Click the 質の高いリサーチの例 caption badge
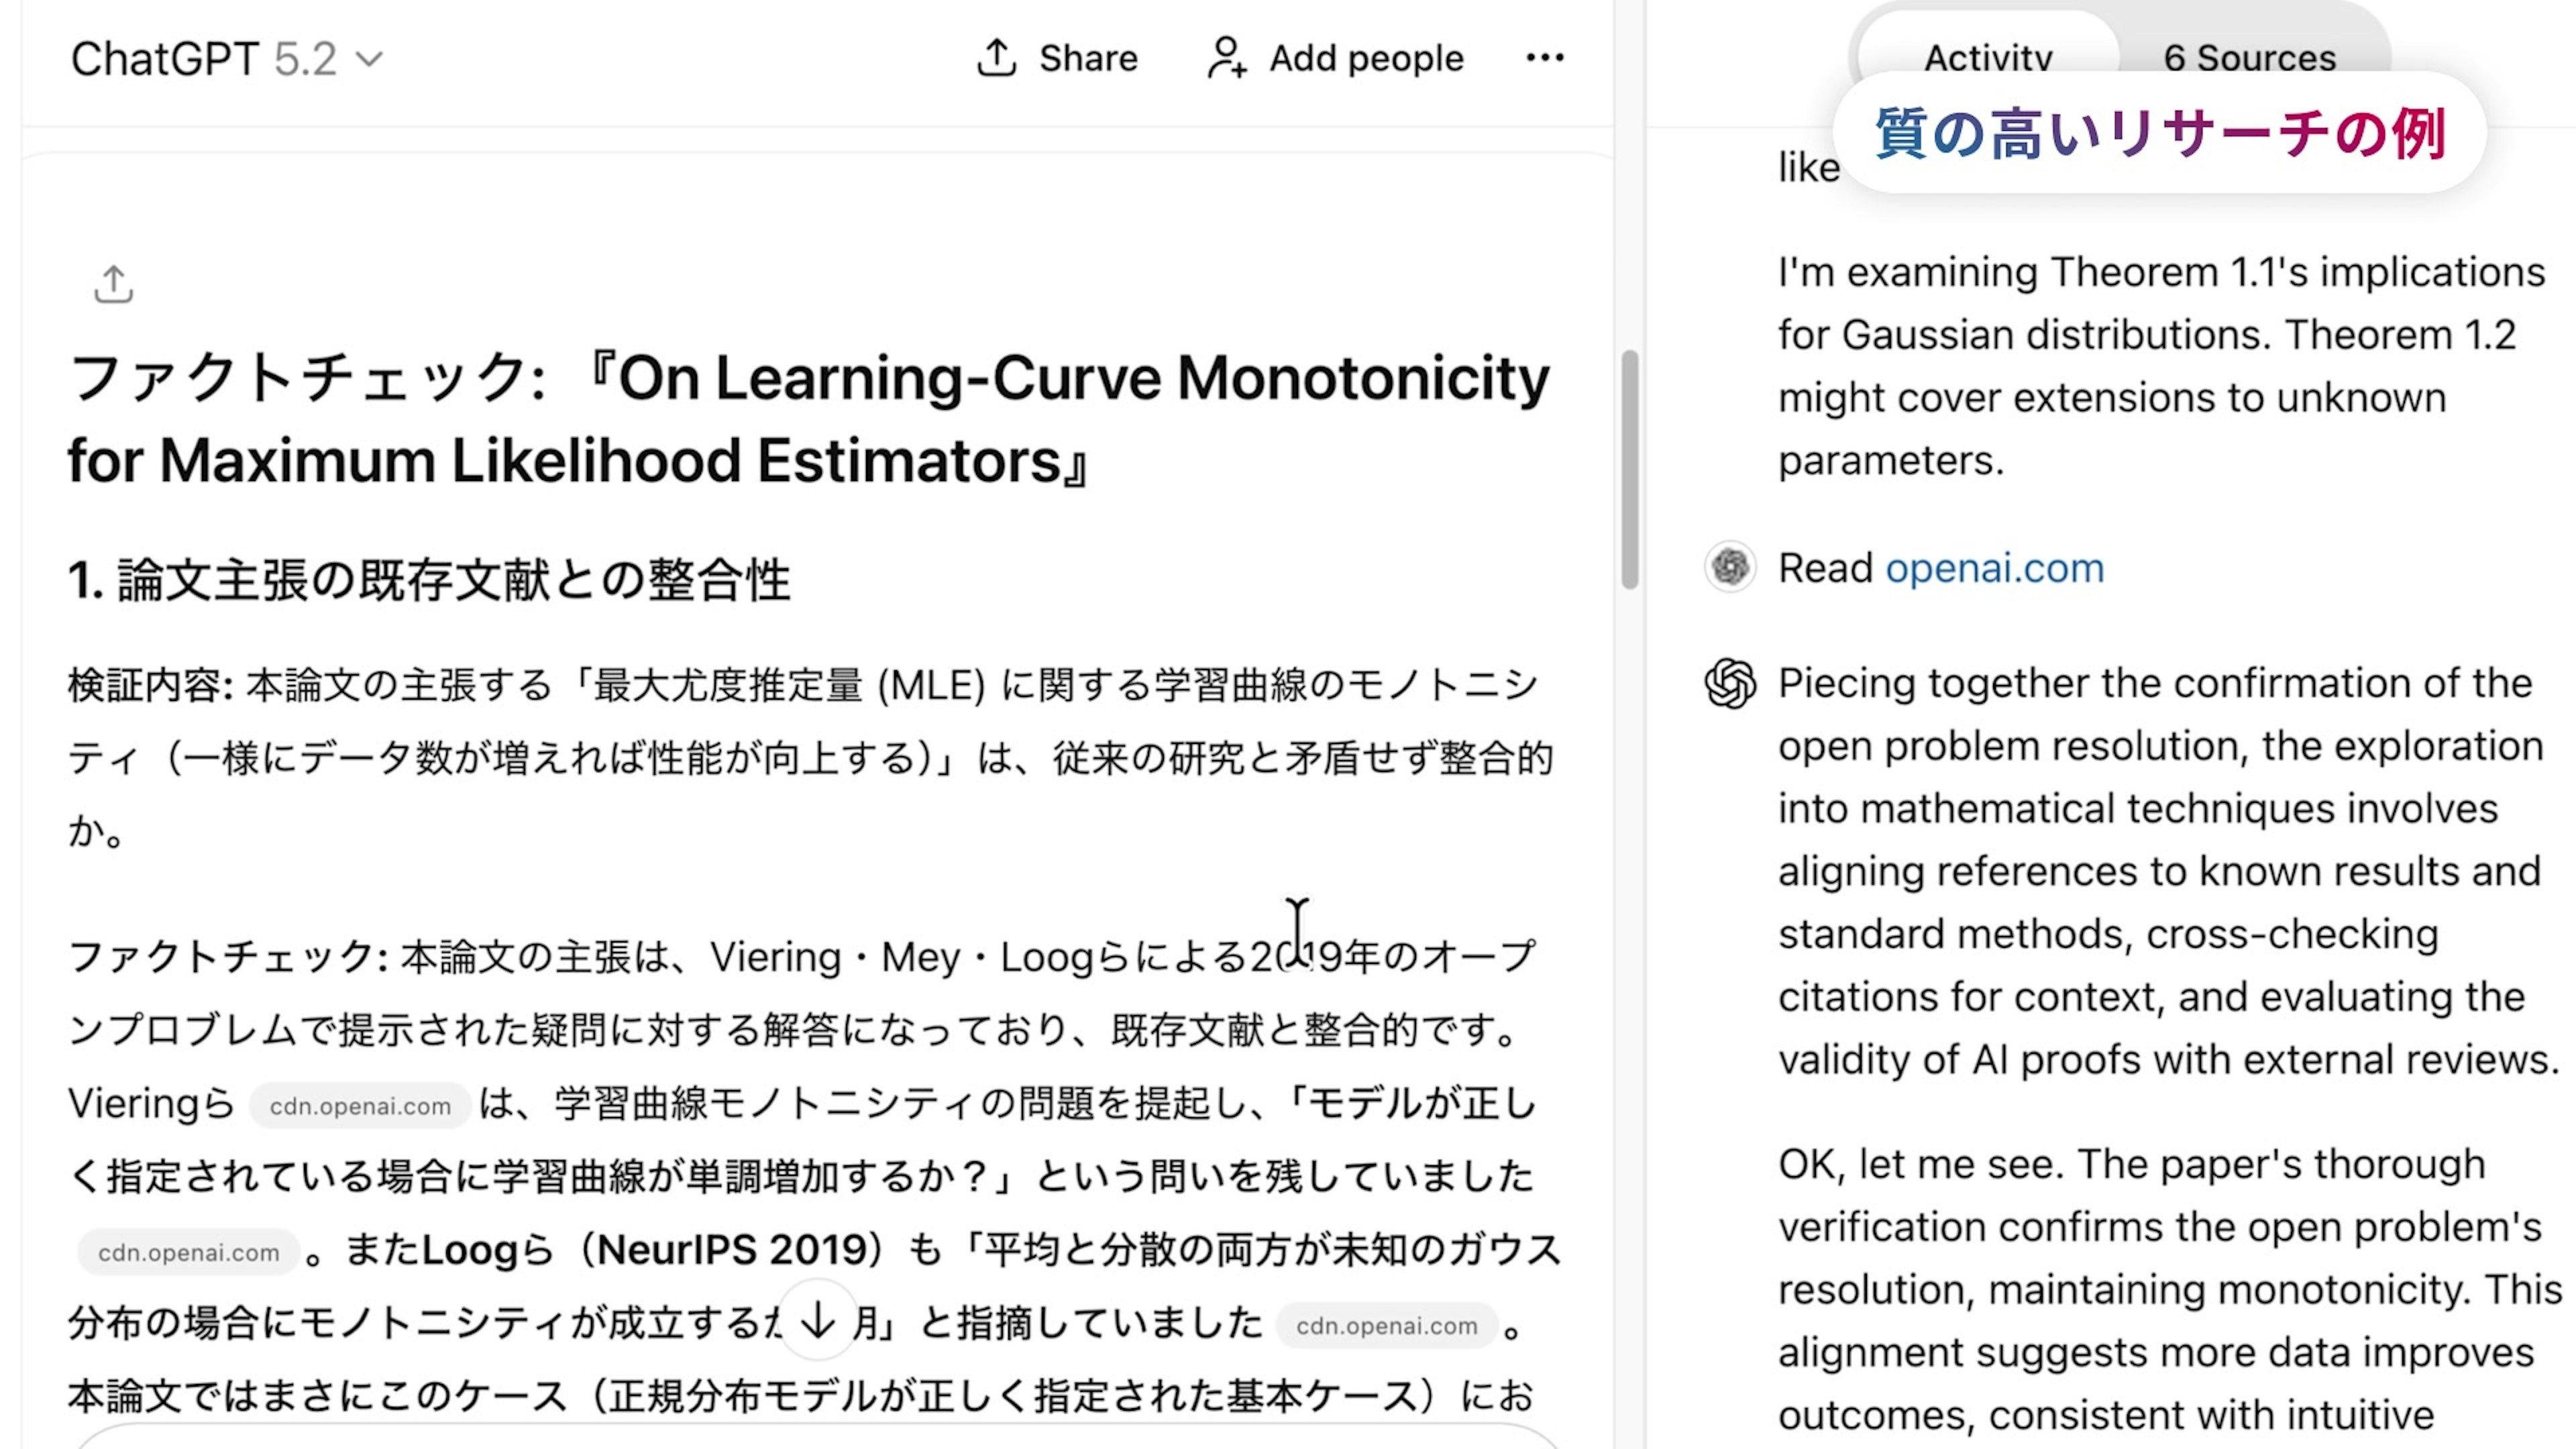This screenshot has width=2576, height=1449. click(2160, 133)
